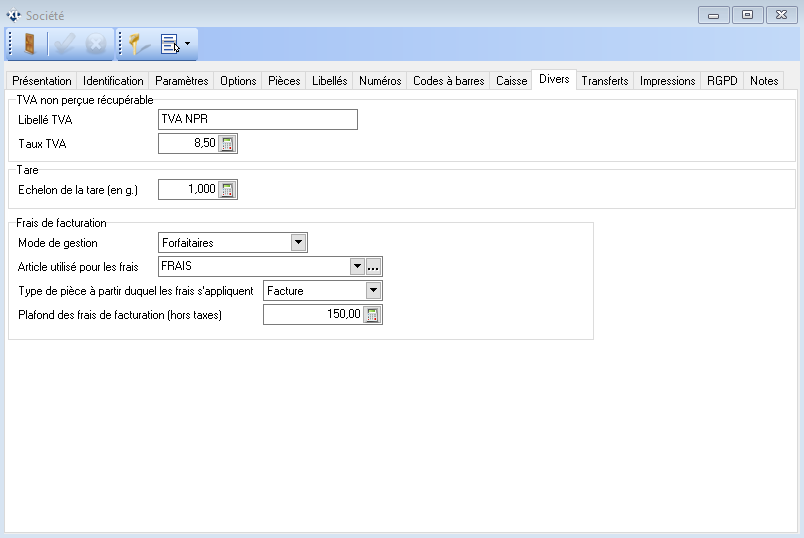Open calculator for Echelon de la tare
Viewport: 804px width, 538px height.
228,189
